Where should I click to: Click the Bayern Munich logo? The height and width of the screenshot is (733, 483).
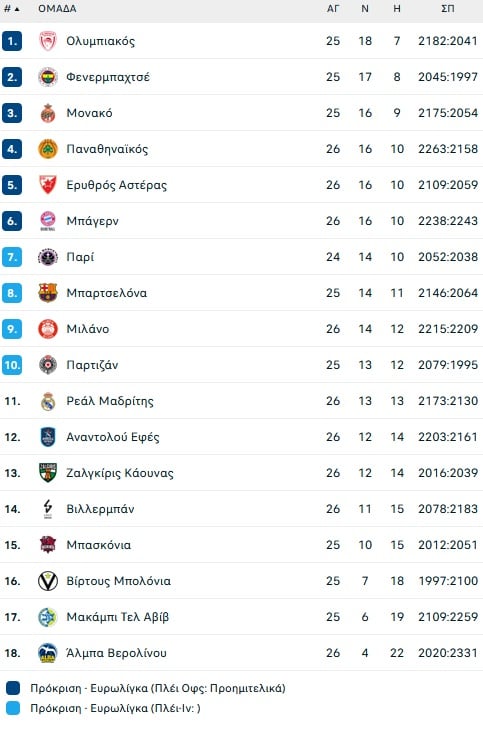coord(48,221)
